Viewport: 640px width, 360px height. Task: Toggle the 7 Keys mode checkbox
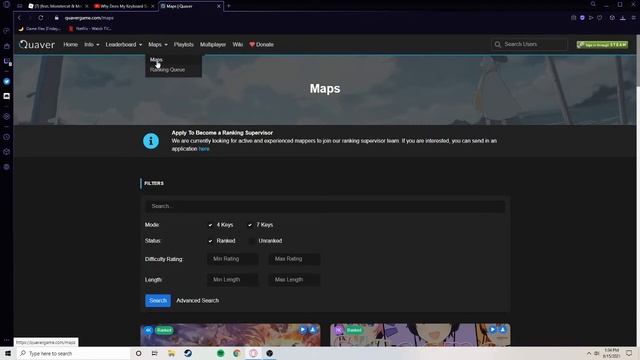click(250, 225)
